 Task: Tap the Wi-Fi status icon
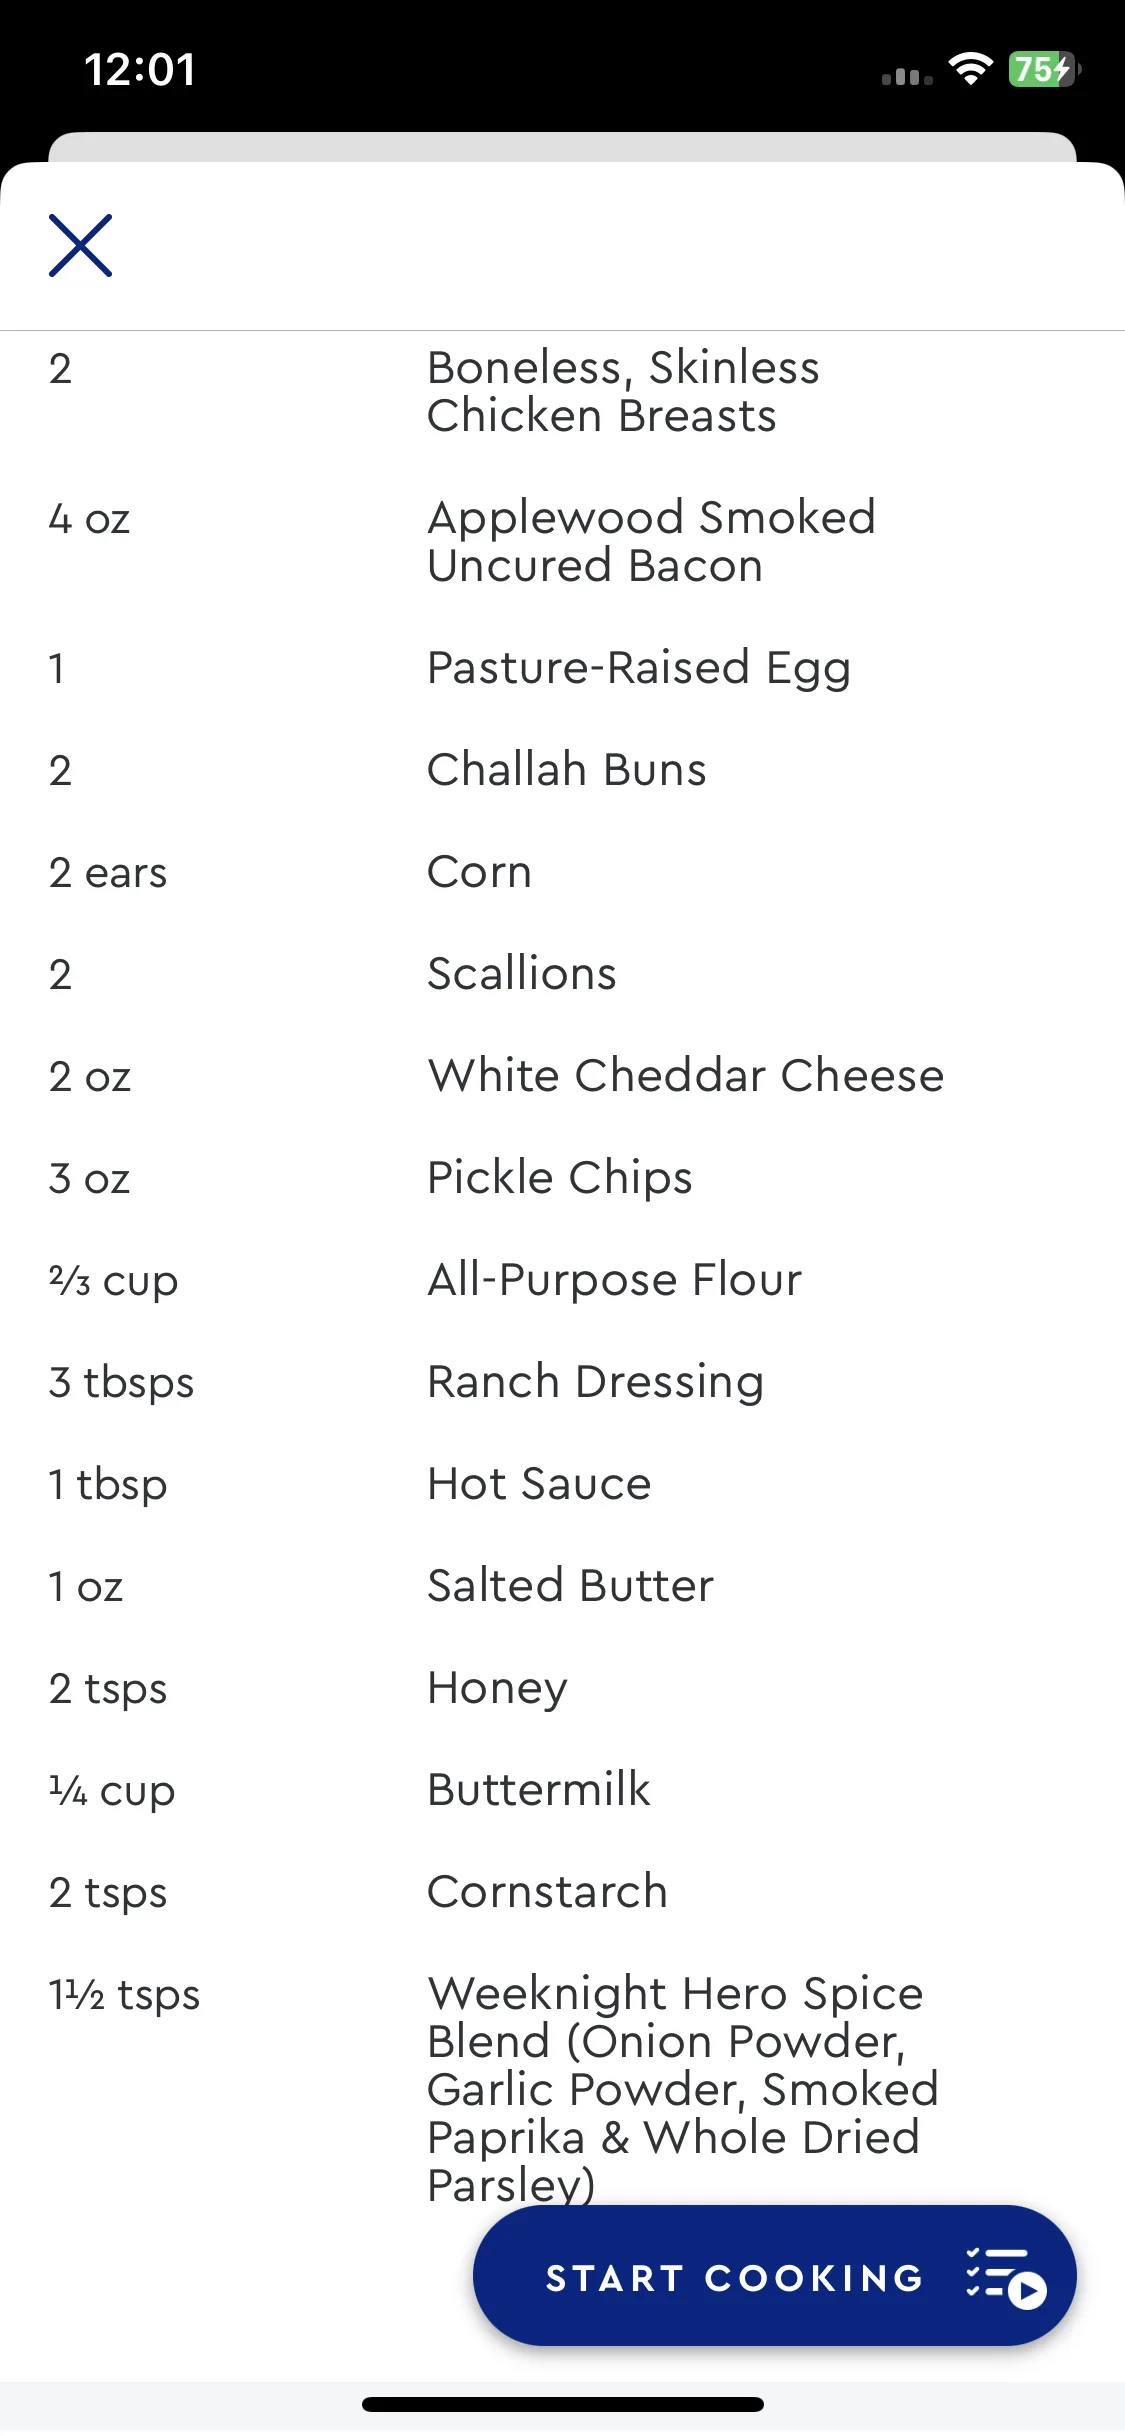[x=970, y=69]
